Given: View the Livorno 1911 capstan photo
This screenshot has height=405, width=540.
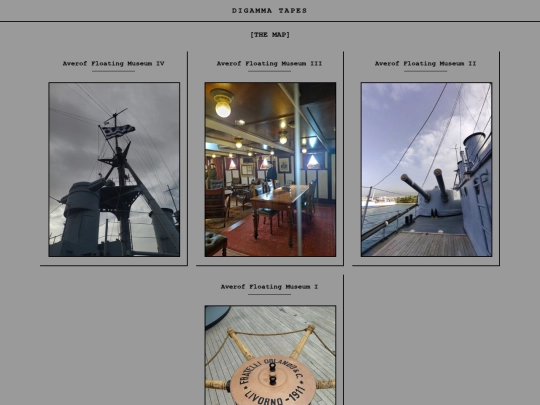Looking at the screenshot, I should pos(270,355).
